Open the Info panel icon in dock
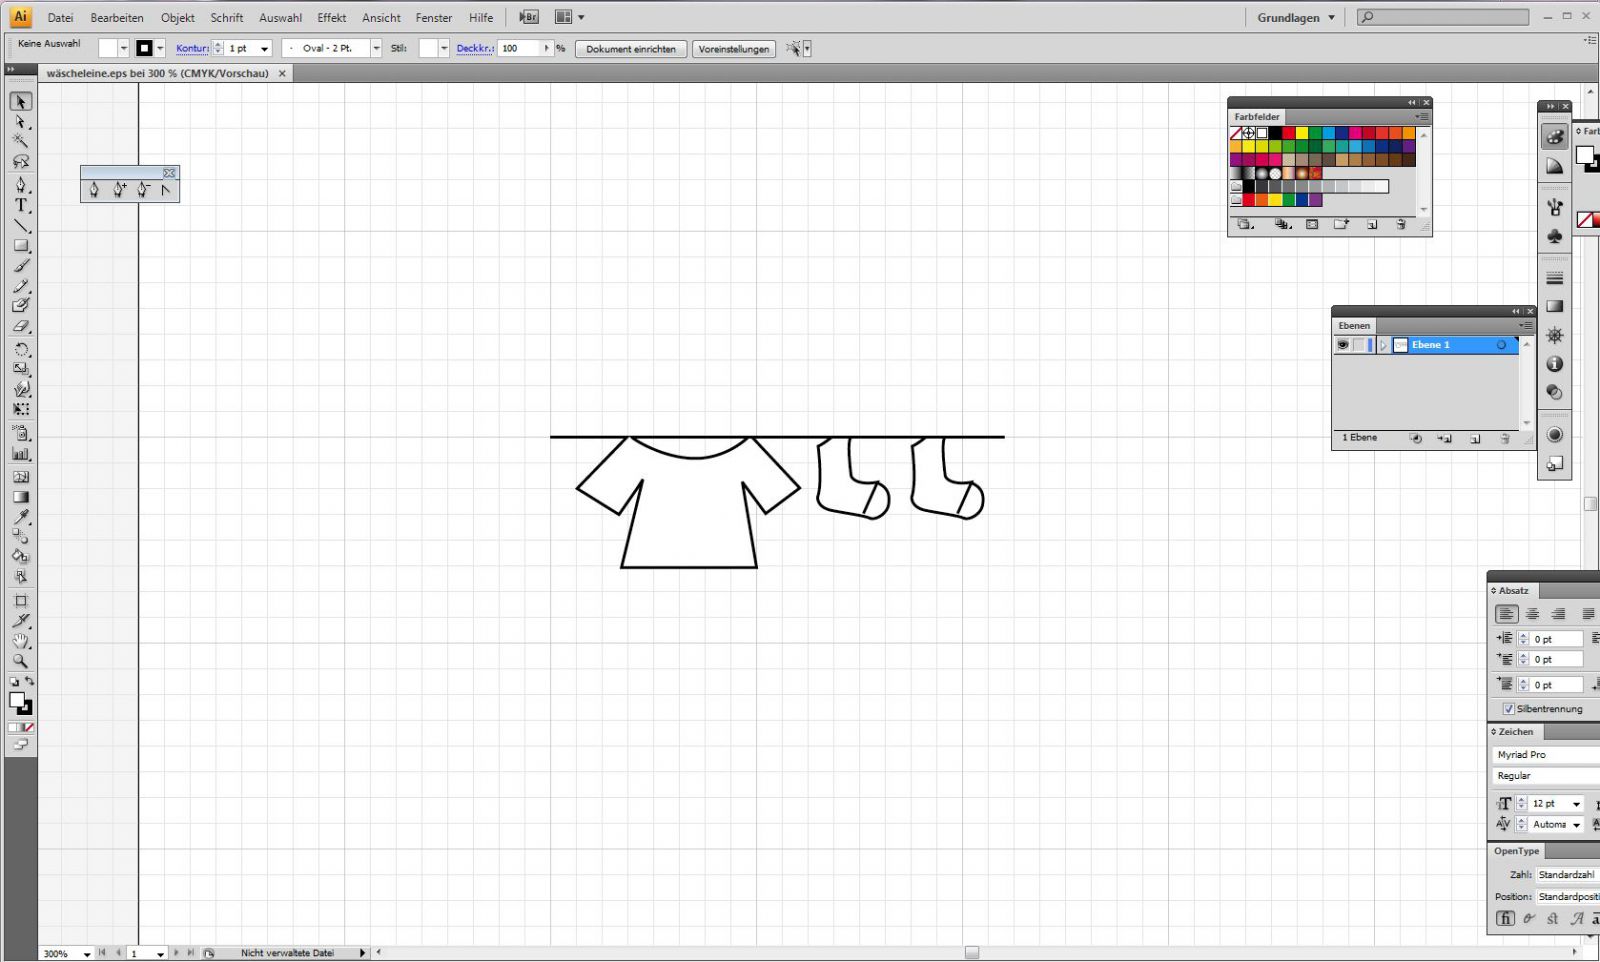This screenshot has width=1600, height=962. [1554, 364]
